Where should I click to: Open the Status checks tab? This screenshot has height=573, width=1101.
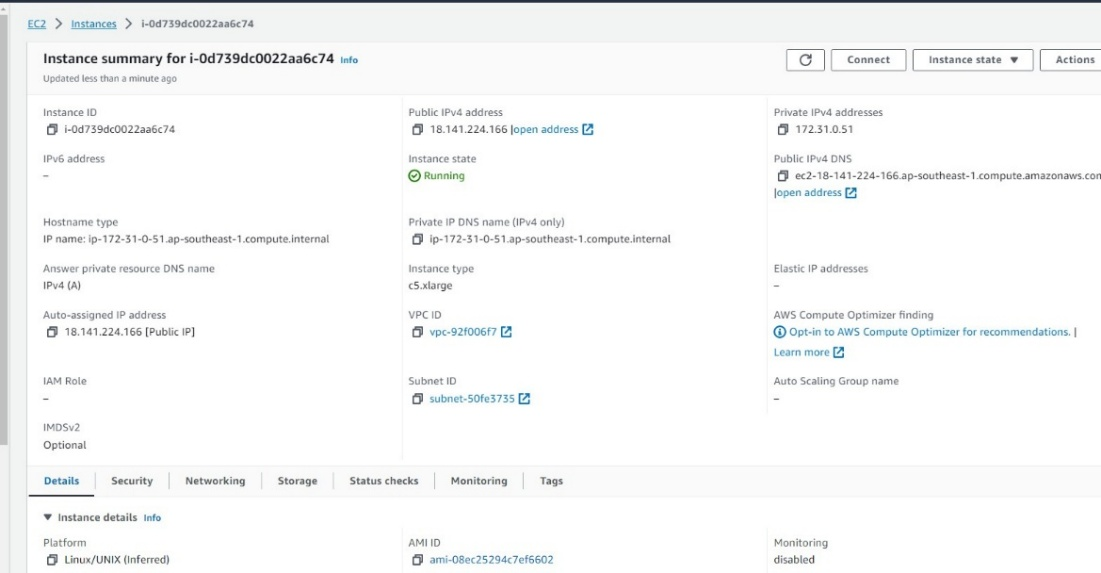[383, 481]
